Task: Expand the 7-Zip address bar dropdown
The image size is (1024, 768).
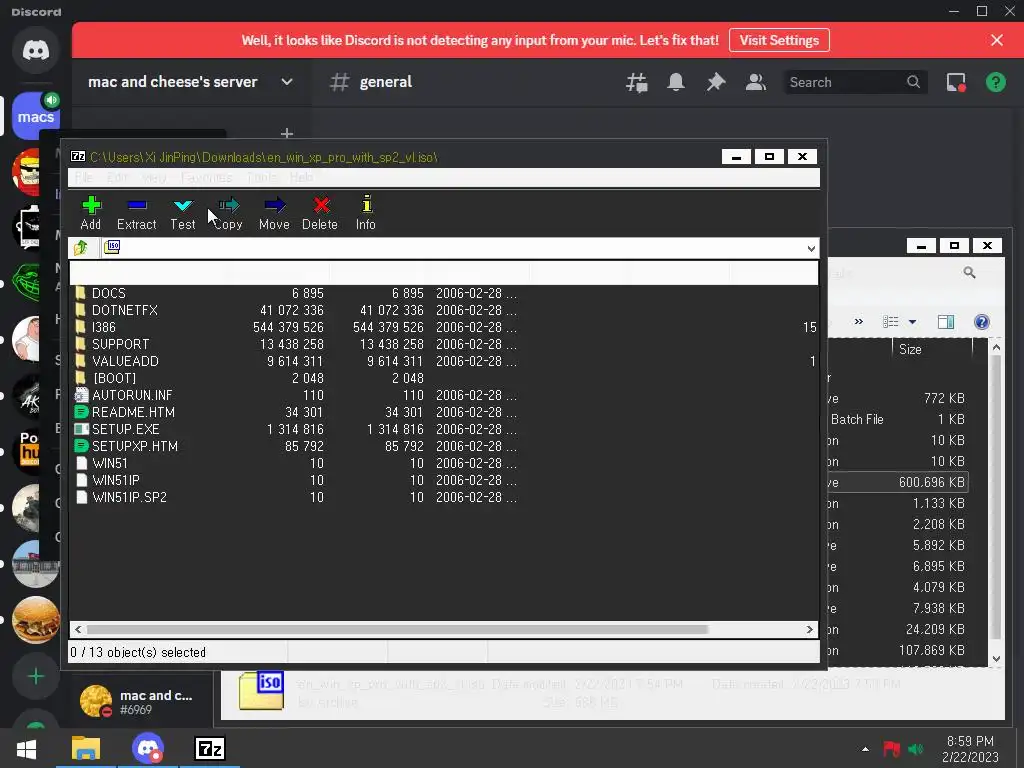Action: pos(810,248)
